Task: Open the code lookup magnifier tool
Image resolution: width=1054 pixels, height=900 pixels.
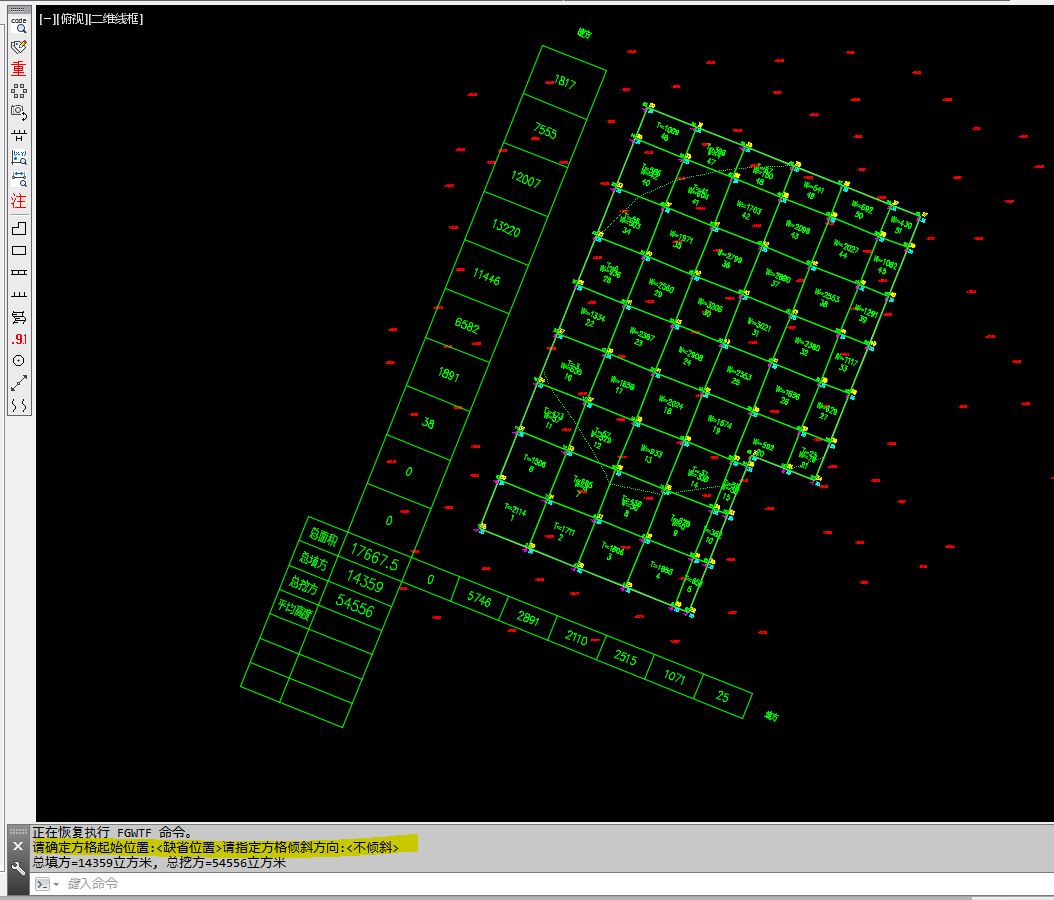Action: pyautogui.click(x=19, y=26)
